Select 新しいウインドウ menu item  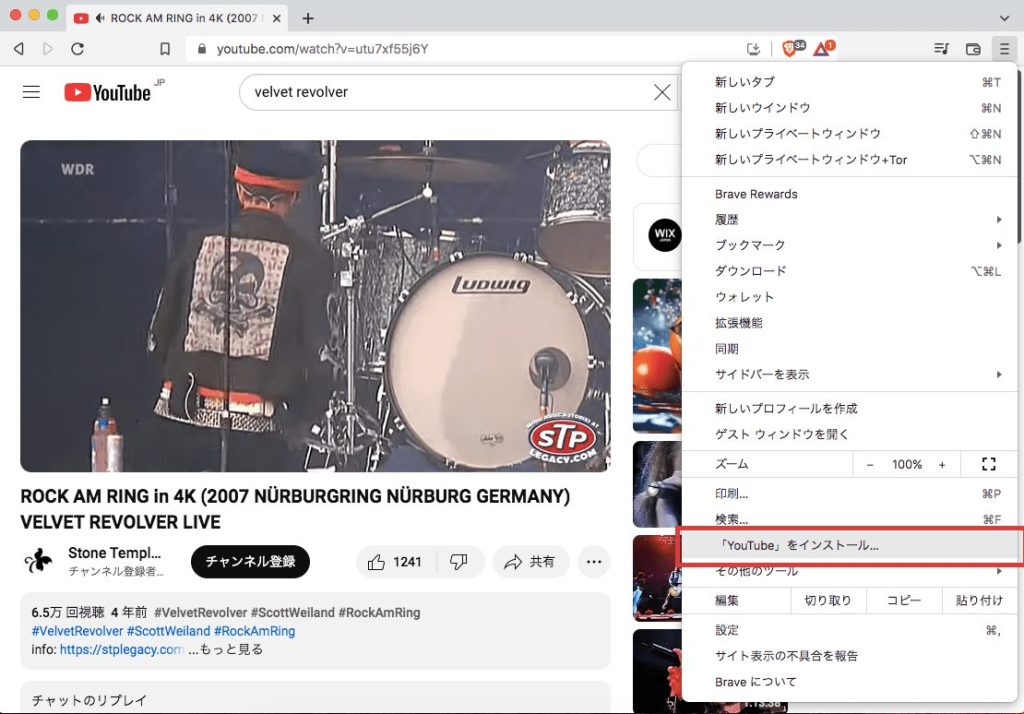pyautogui.click(x=849, y=108)
